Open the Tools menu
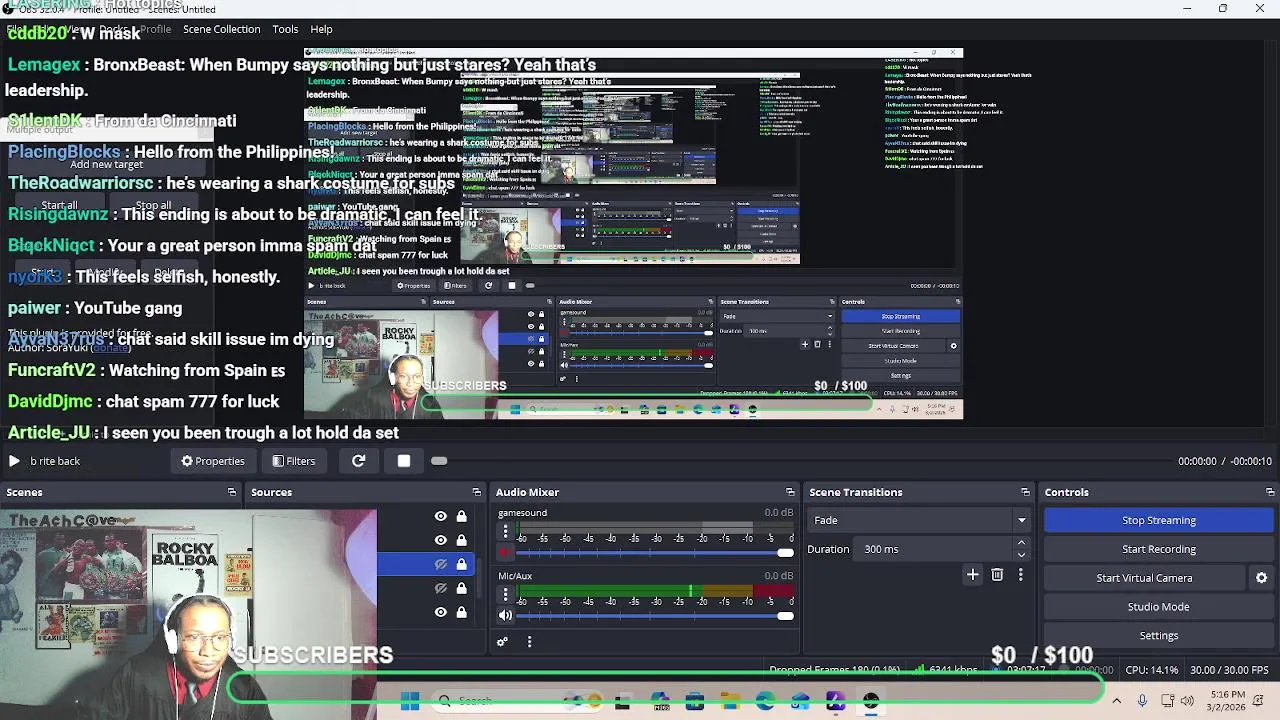 (285, 29)
